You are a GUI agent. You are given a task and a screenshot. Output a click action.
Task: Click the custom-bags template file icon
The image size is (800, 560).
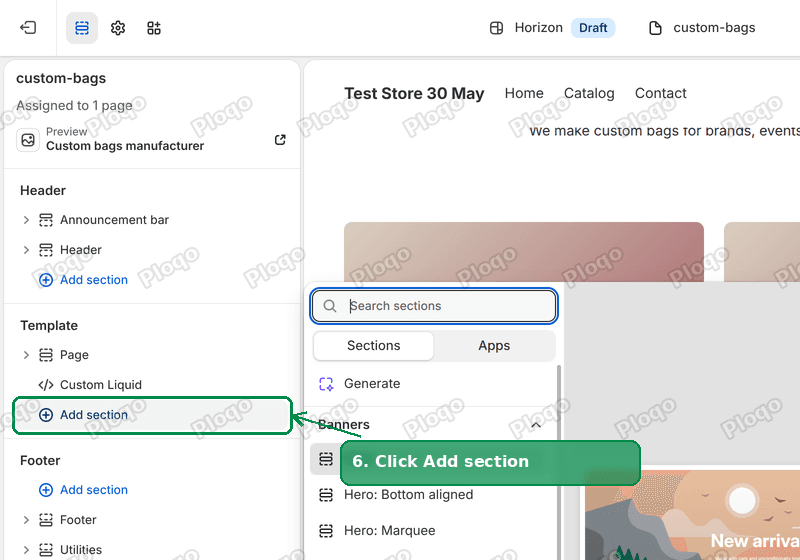point(655,28)
